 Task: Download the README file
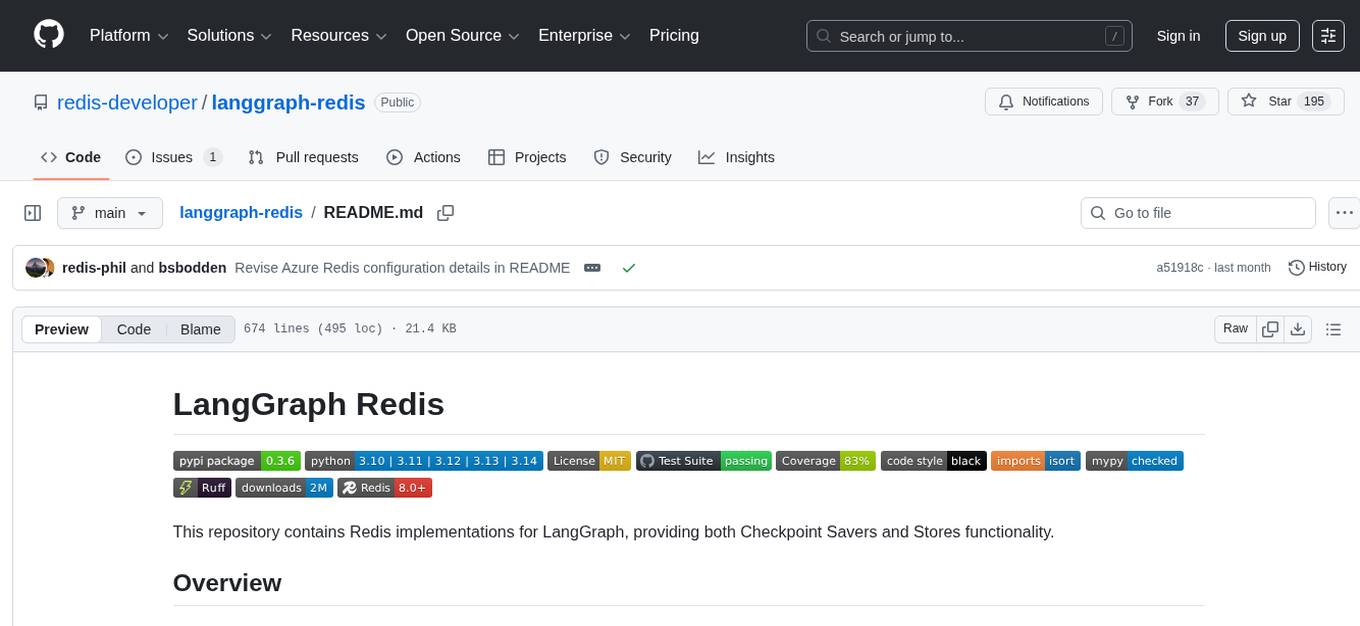(x=1299, y=329)
